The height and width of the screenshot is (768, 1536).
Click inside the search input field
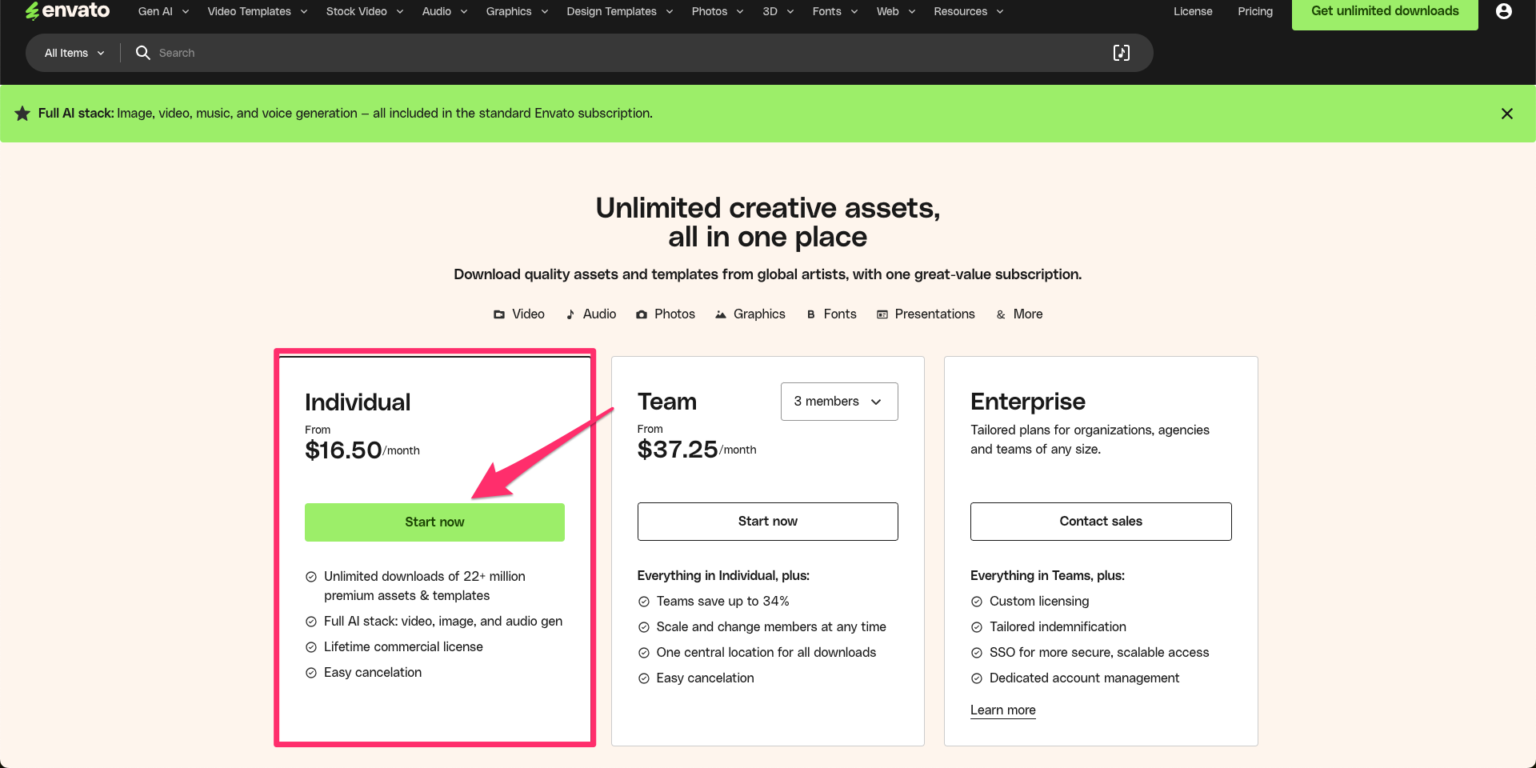pyautogui.click(x=400, y=52)
